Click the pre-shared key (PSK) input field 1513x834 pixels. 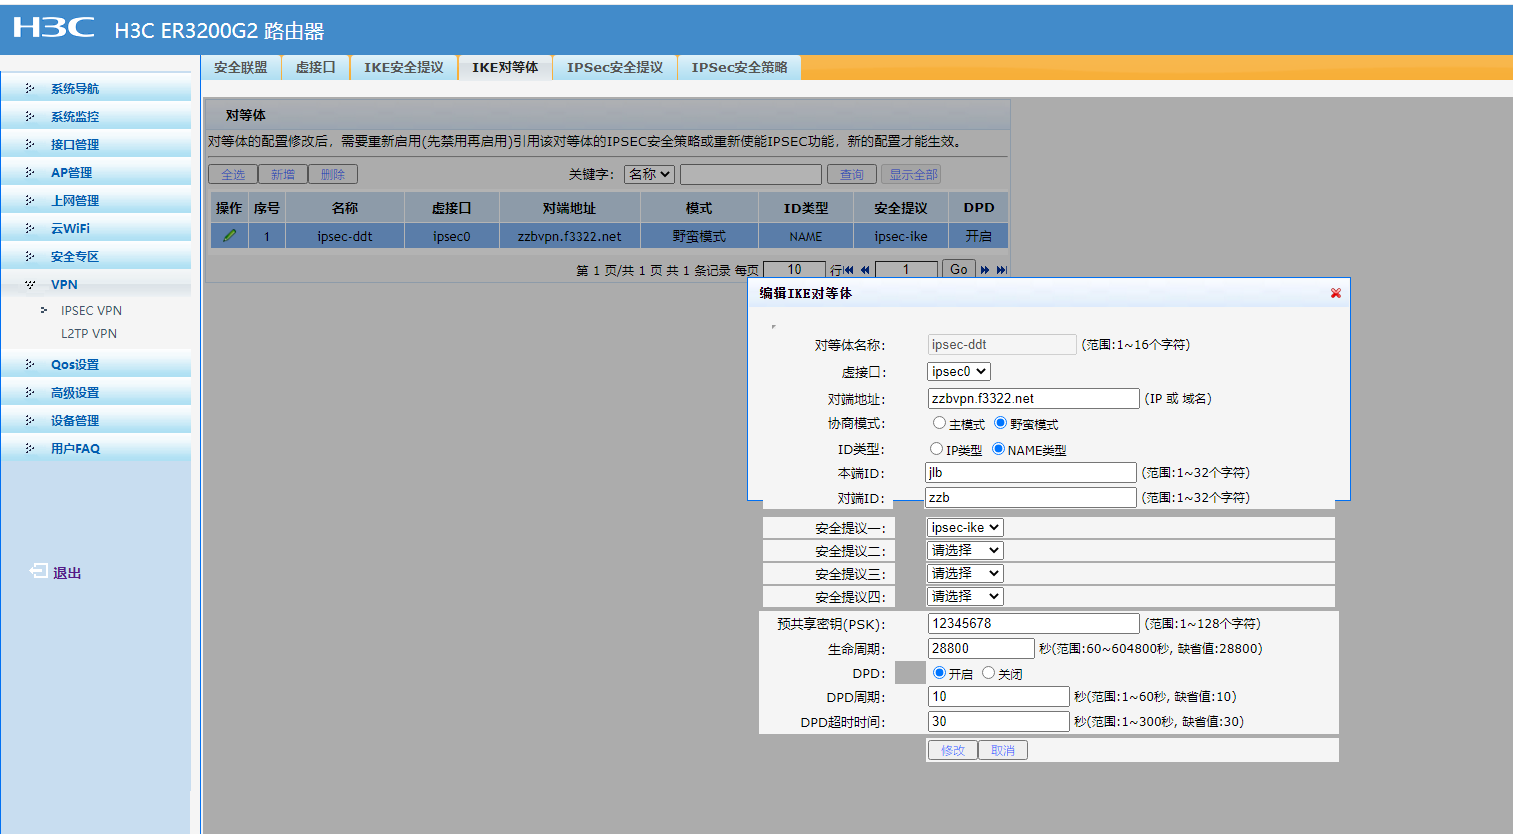click(1032, 623)
